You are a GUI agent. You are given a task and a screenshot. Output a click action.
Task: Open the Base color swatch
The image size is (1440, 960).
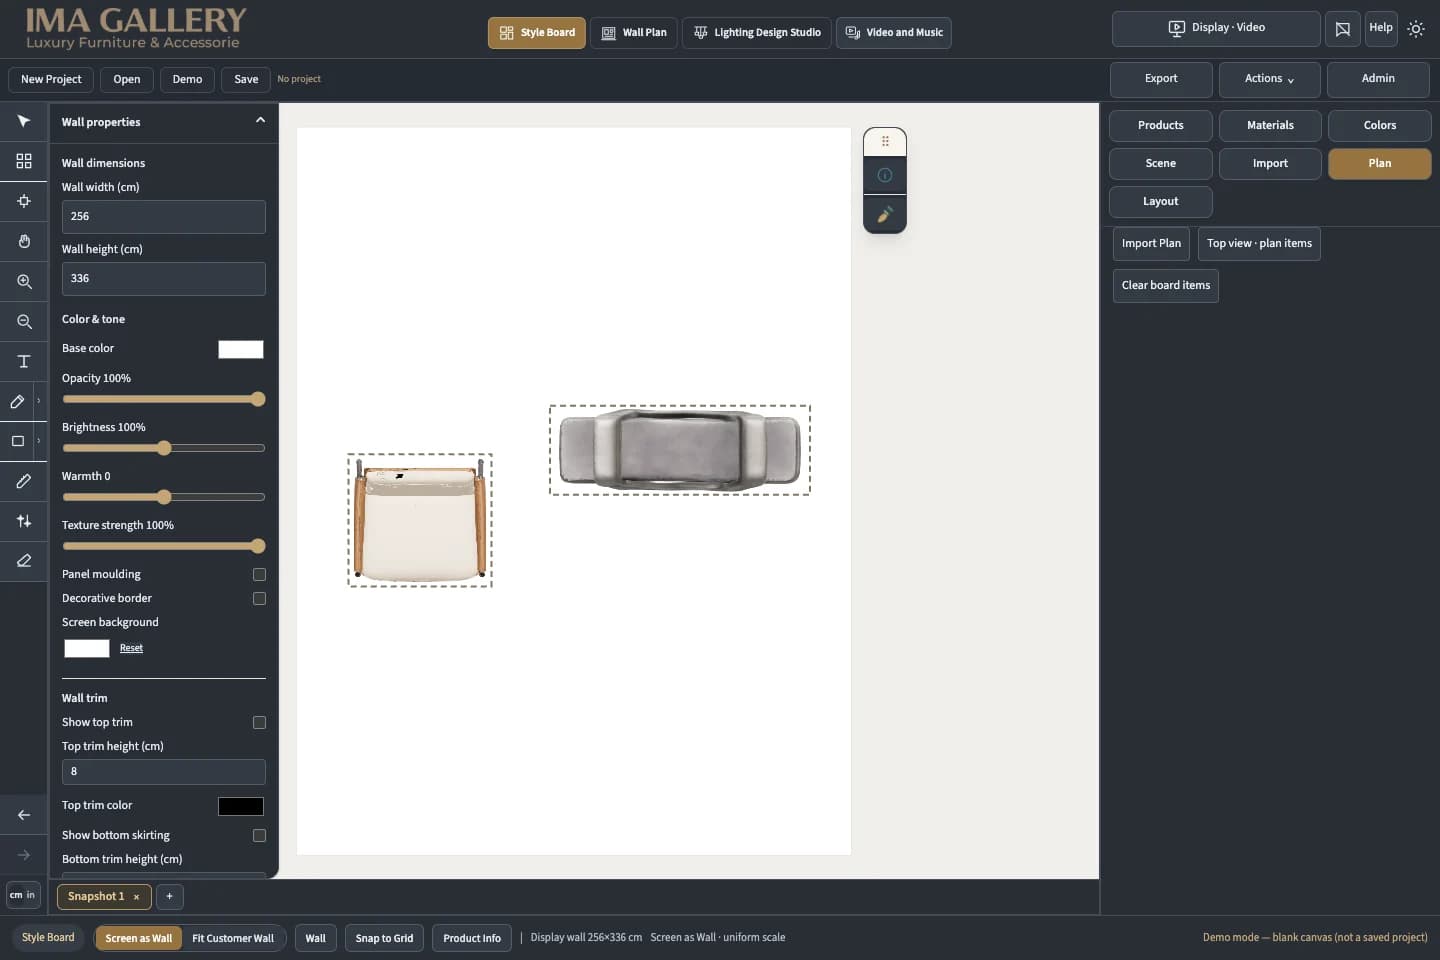click(x=241, y=349)
